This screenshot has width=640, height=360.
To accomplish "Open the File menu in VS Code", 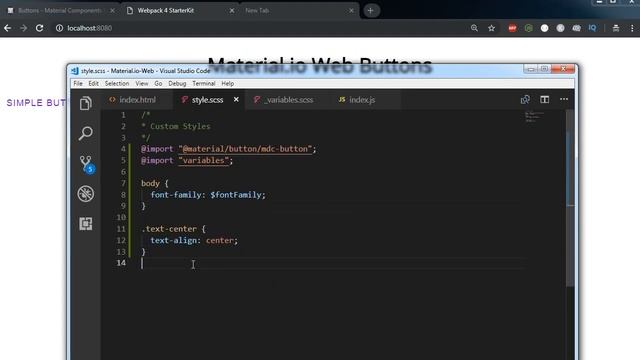I will [x=78, y=83].
